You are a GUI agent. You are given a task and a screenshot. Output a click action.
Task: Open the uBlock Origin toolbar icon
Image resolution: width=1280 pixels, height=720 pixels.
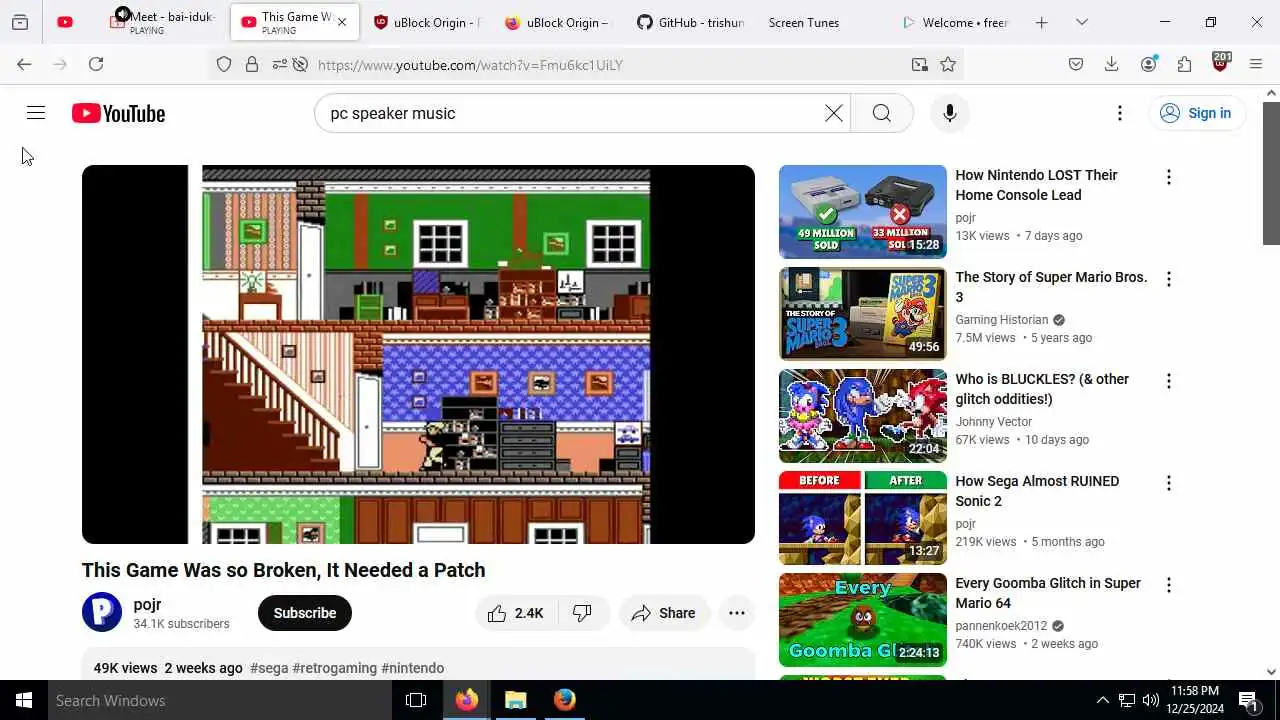pos(1220,63)
